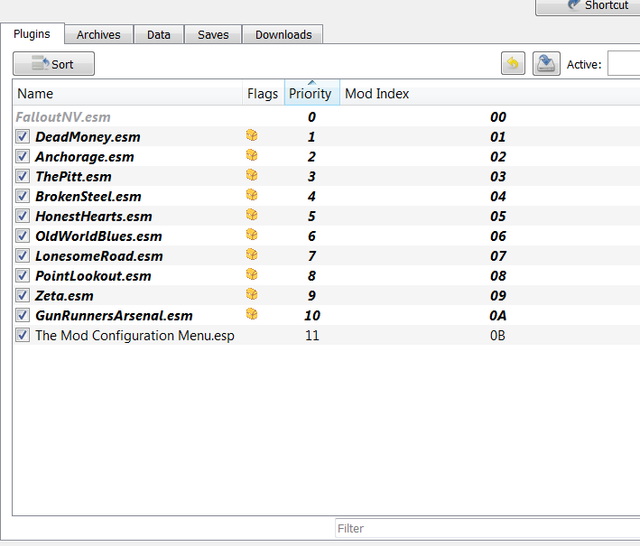Viewport: 640px width, 546px height.
Task: Sort by Mod Index column header
Action: (490, 93)
